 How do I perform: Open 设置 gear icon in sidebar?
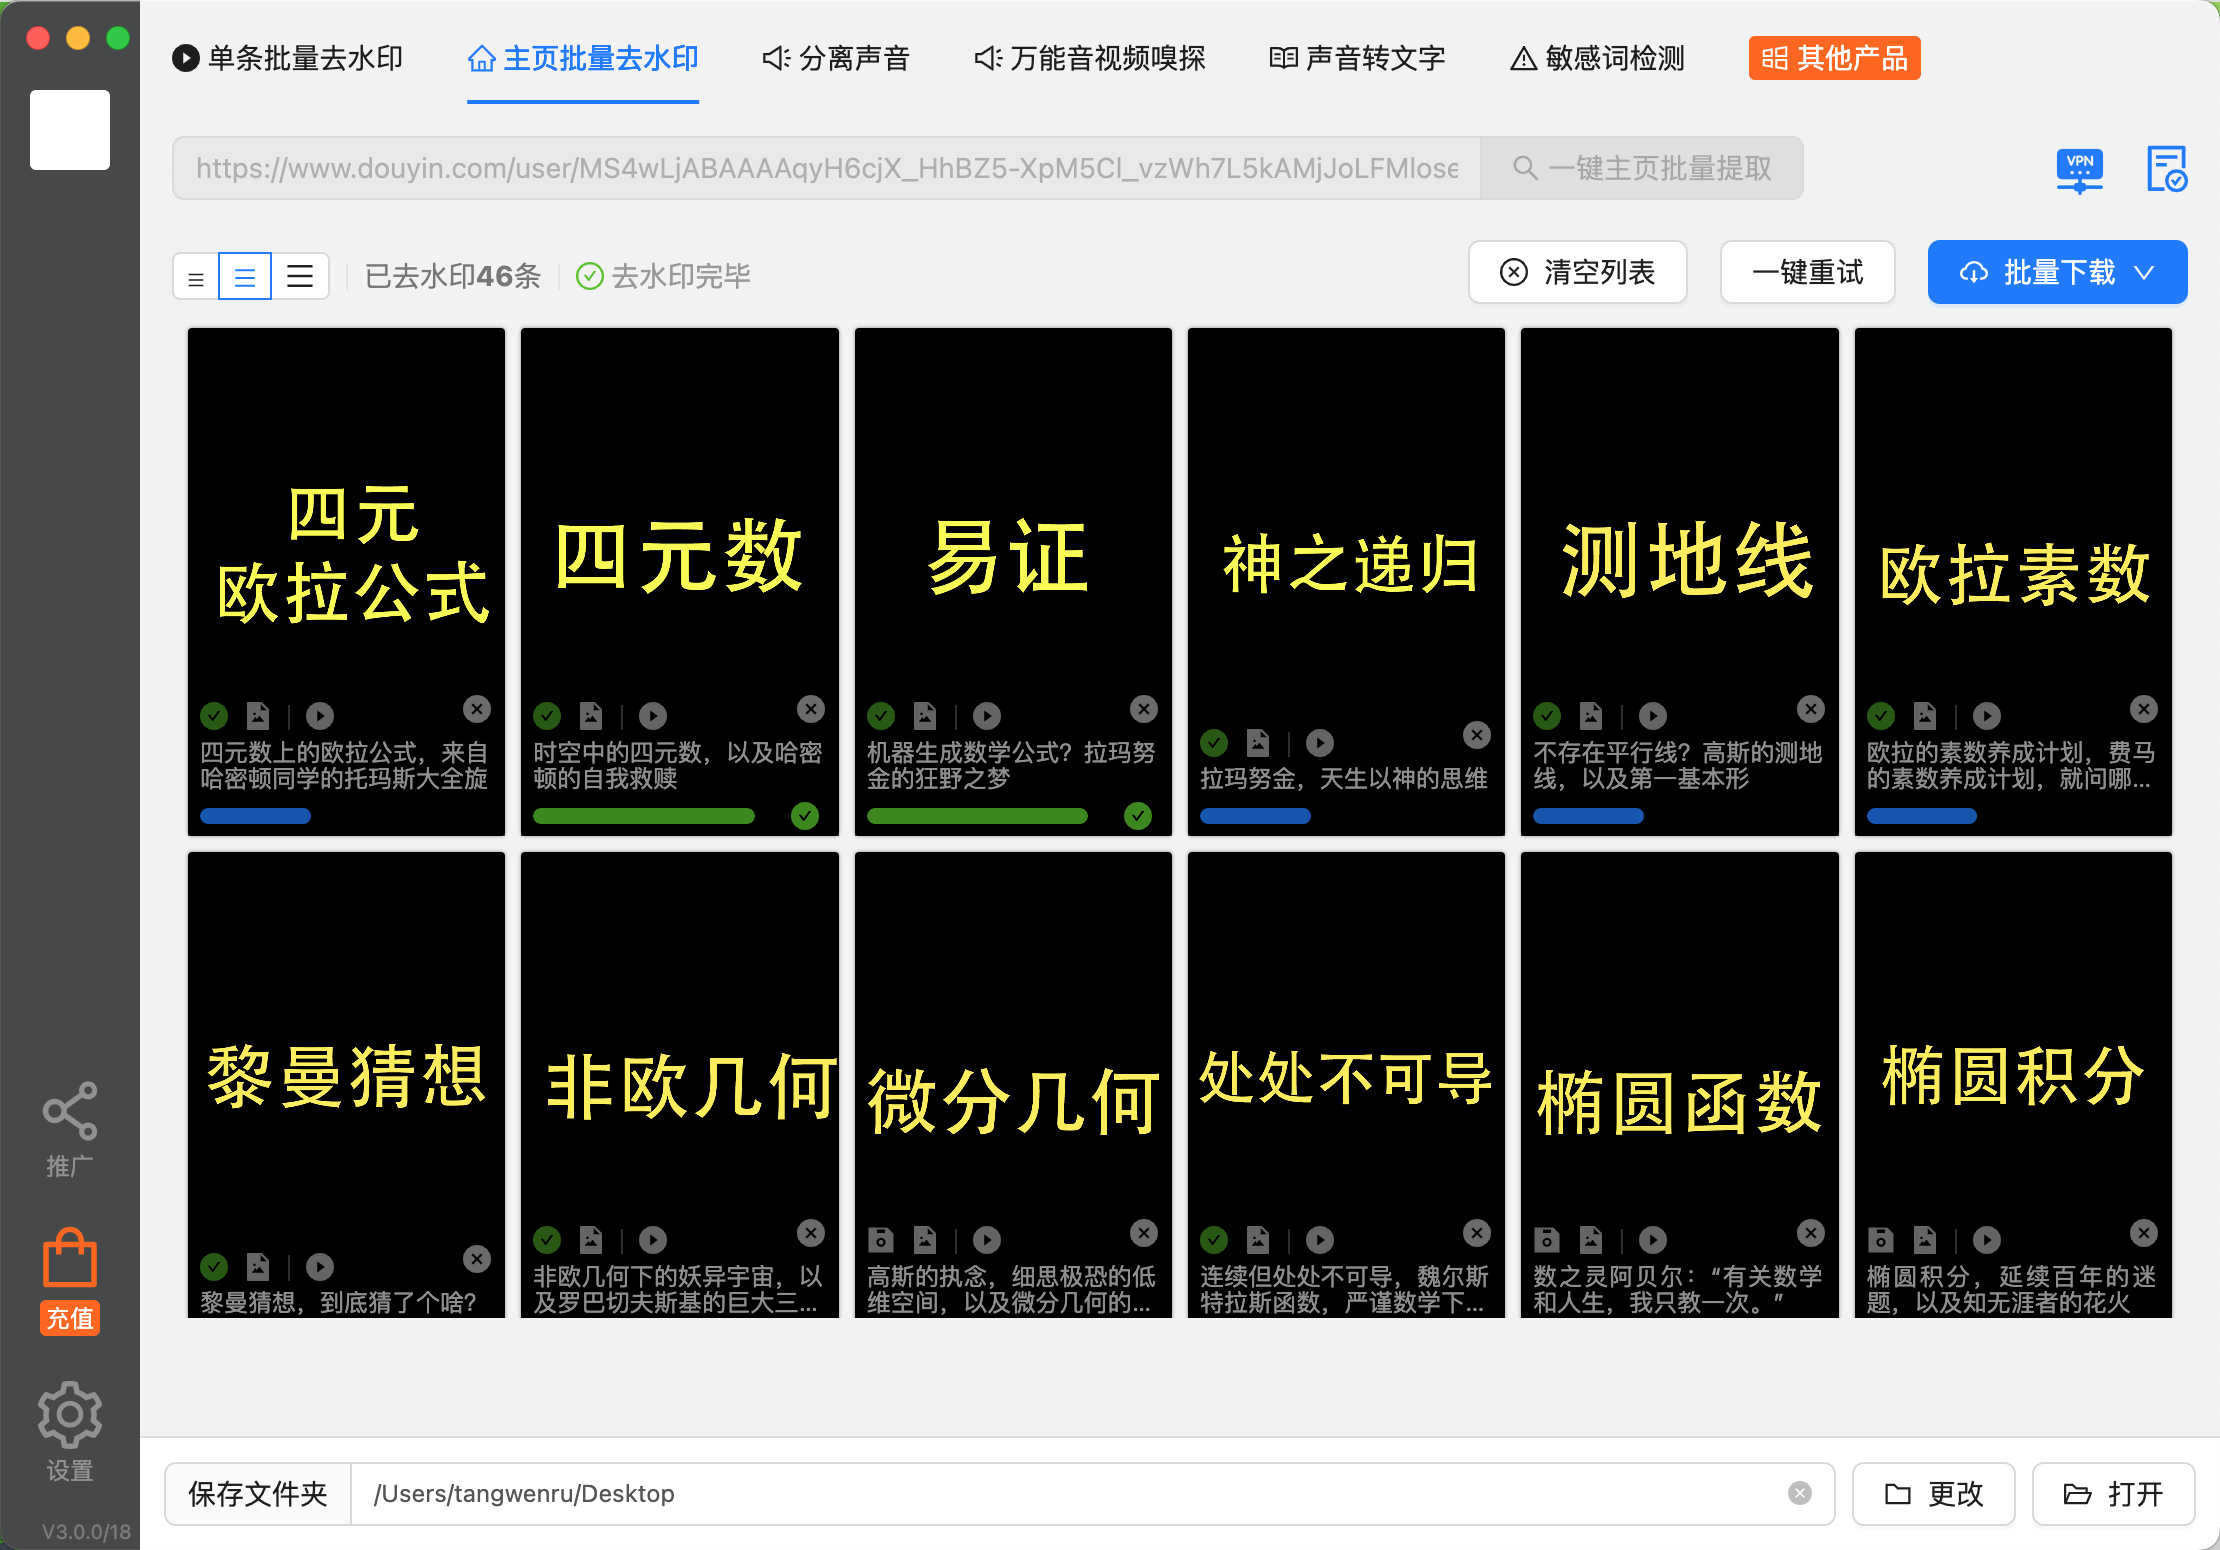pyautogui.click(x=70, y=1414)
